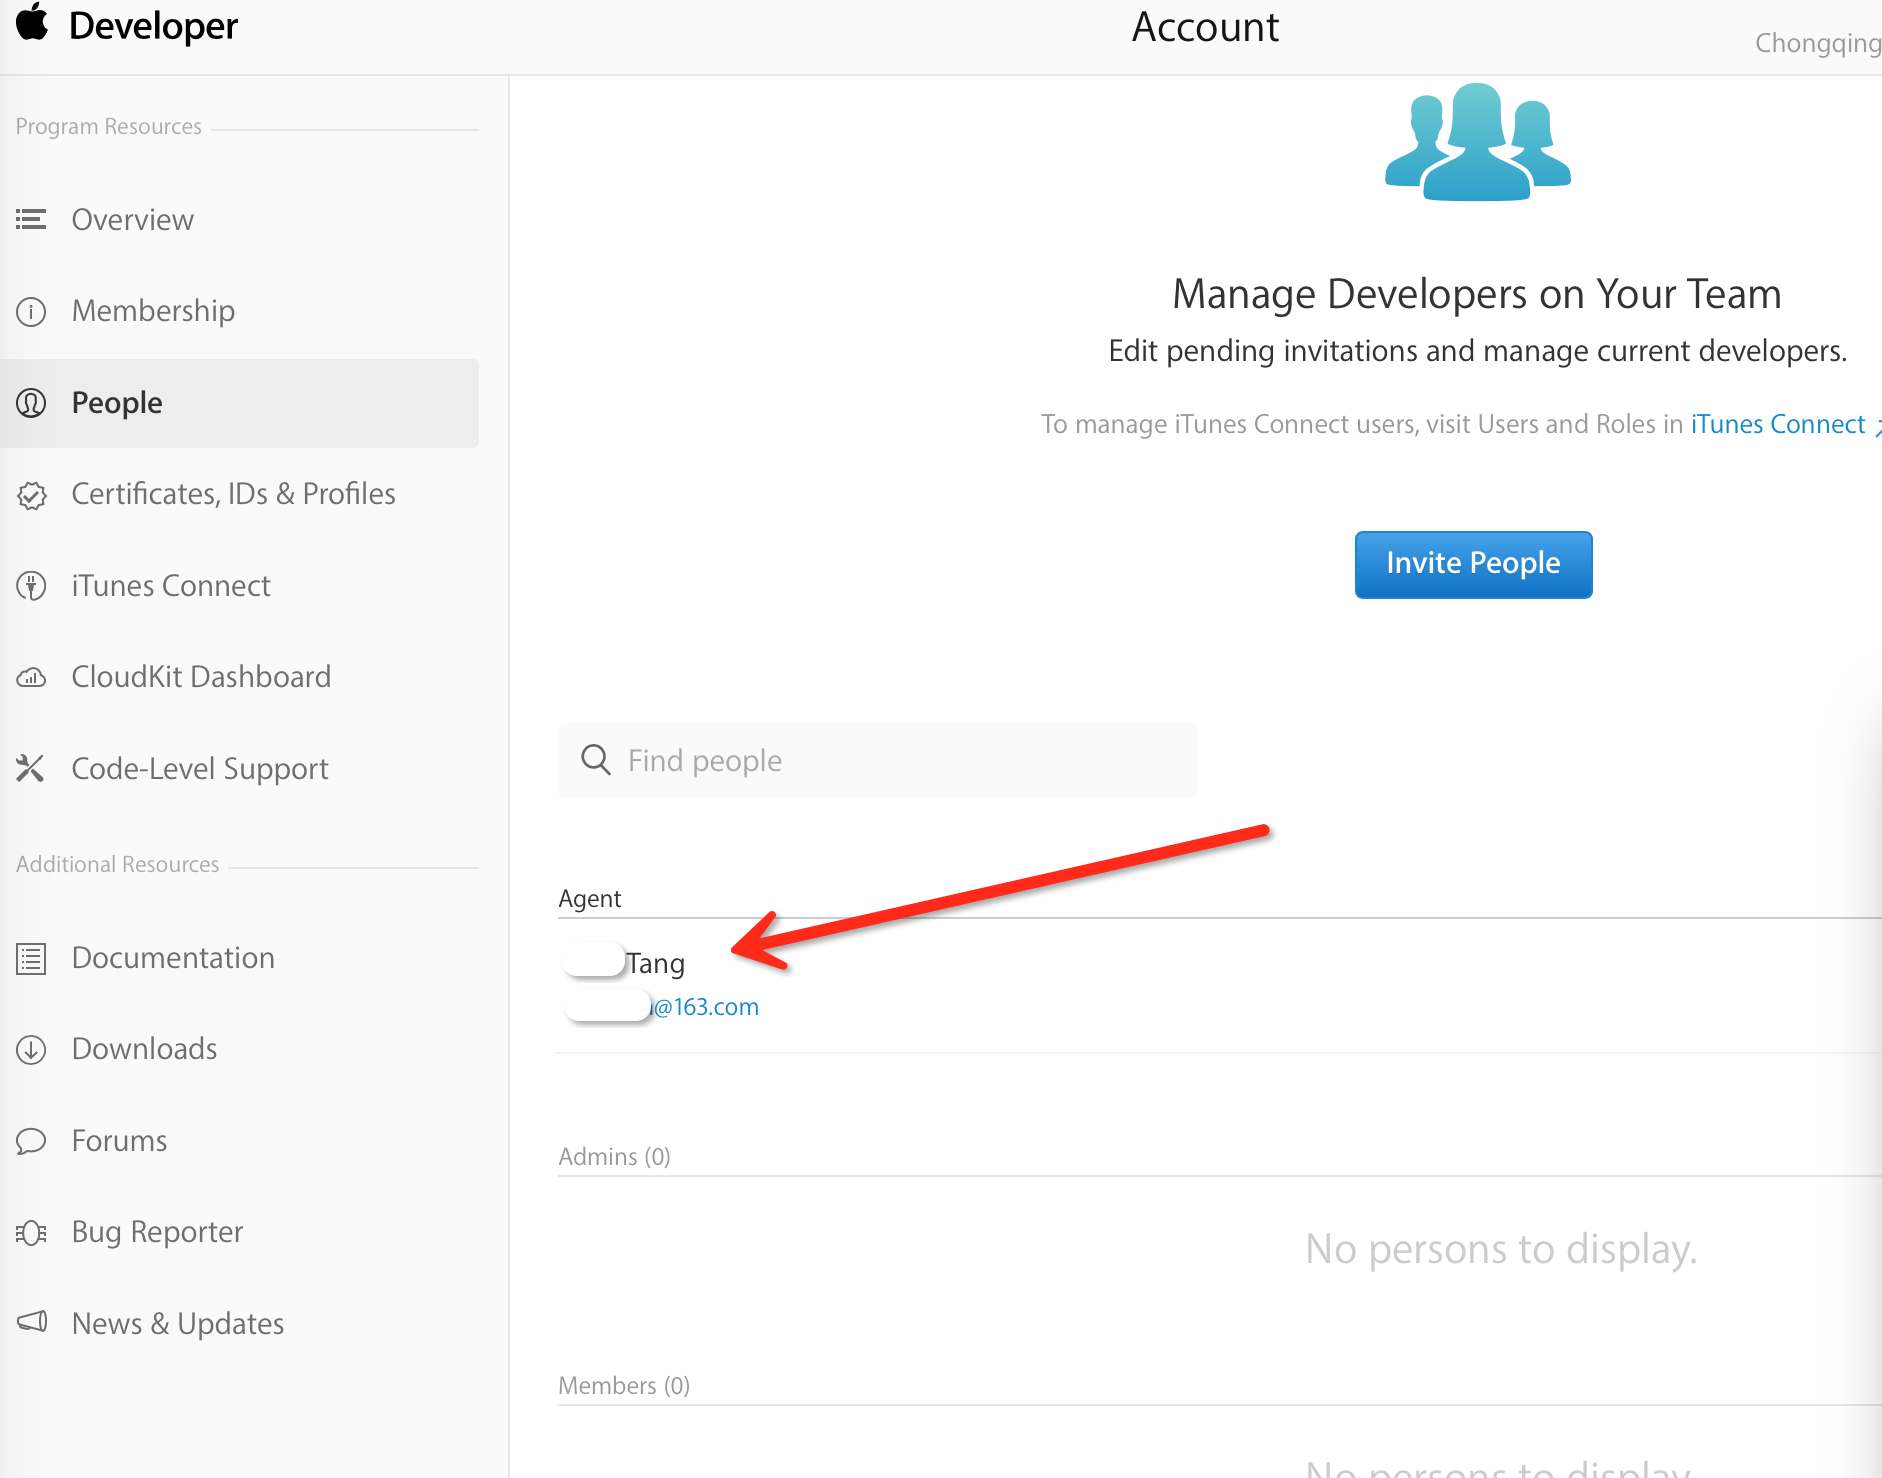Click the Manage Developers on Your Team heading
This screenshot has width=1882, height=1478.
click(x=1477, y=294)
